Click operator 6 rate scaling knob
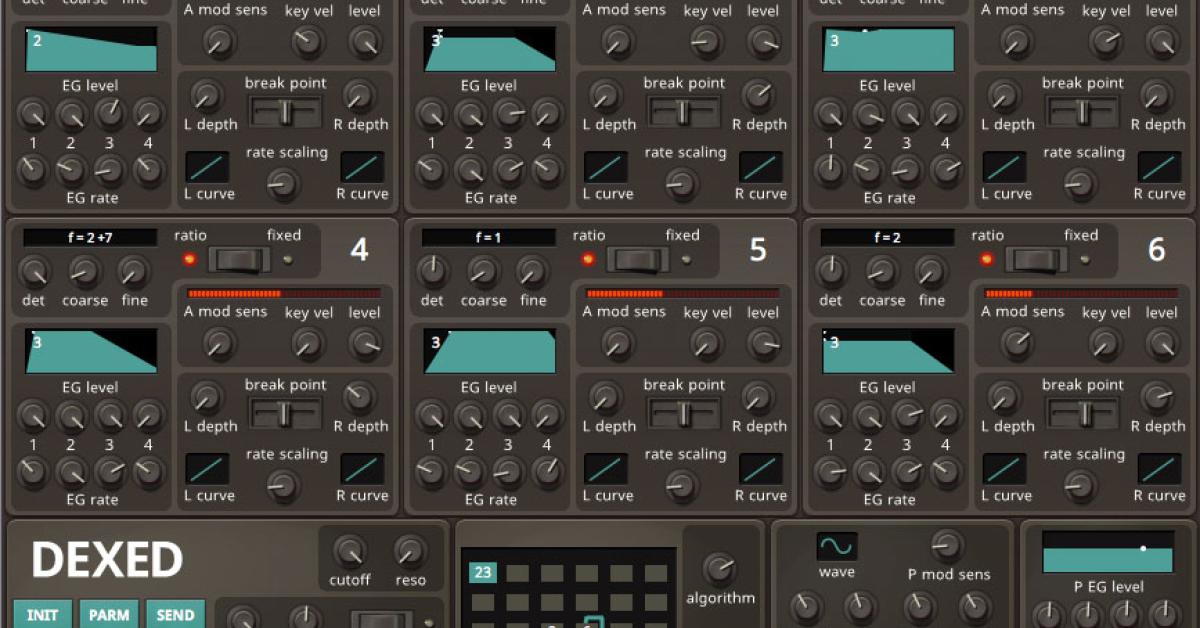This screenshot has width=1200, height=628. tap(1080, 485)
